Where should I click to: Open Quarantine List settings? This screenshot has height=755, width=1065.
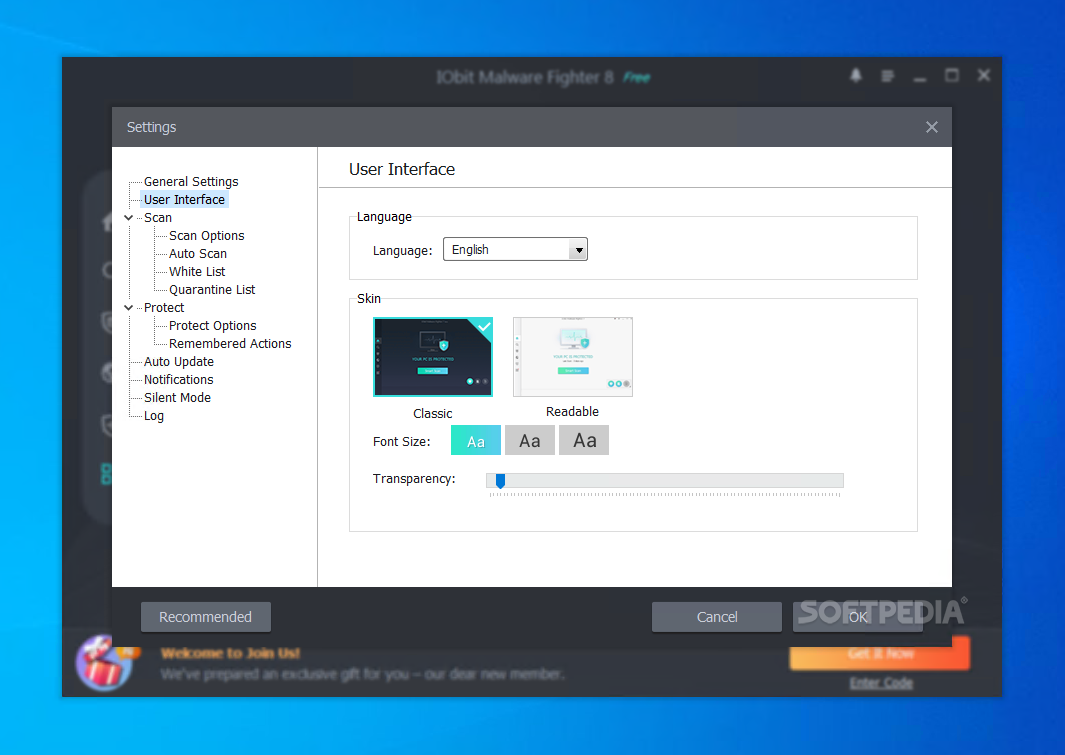(212, 290)
